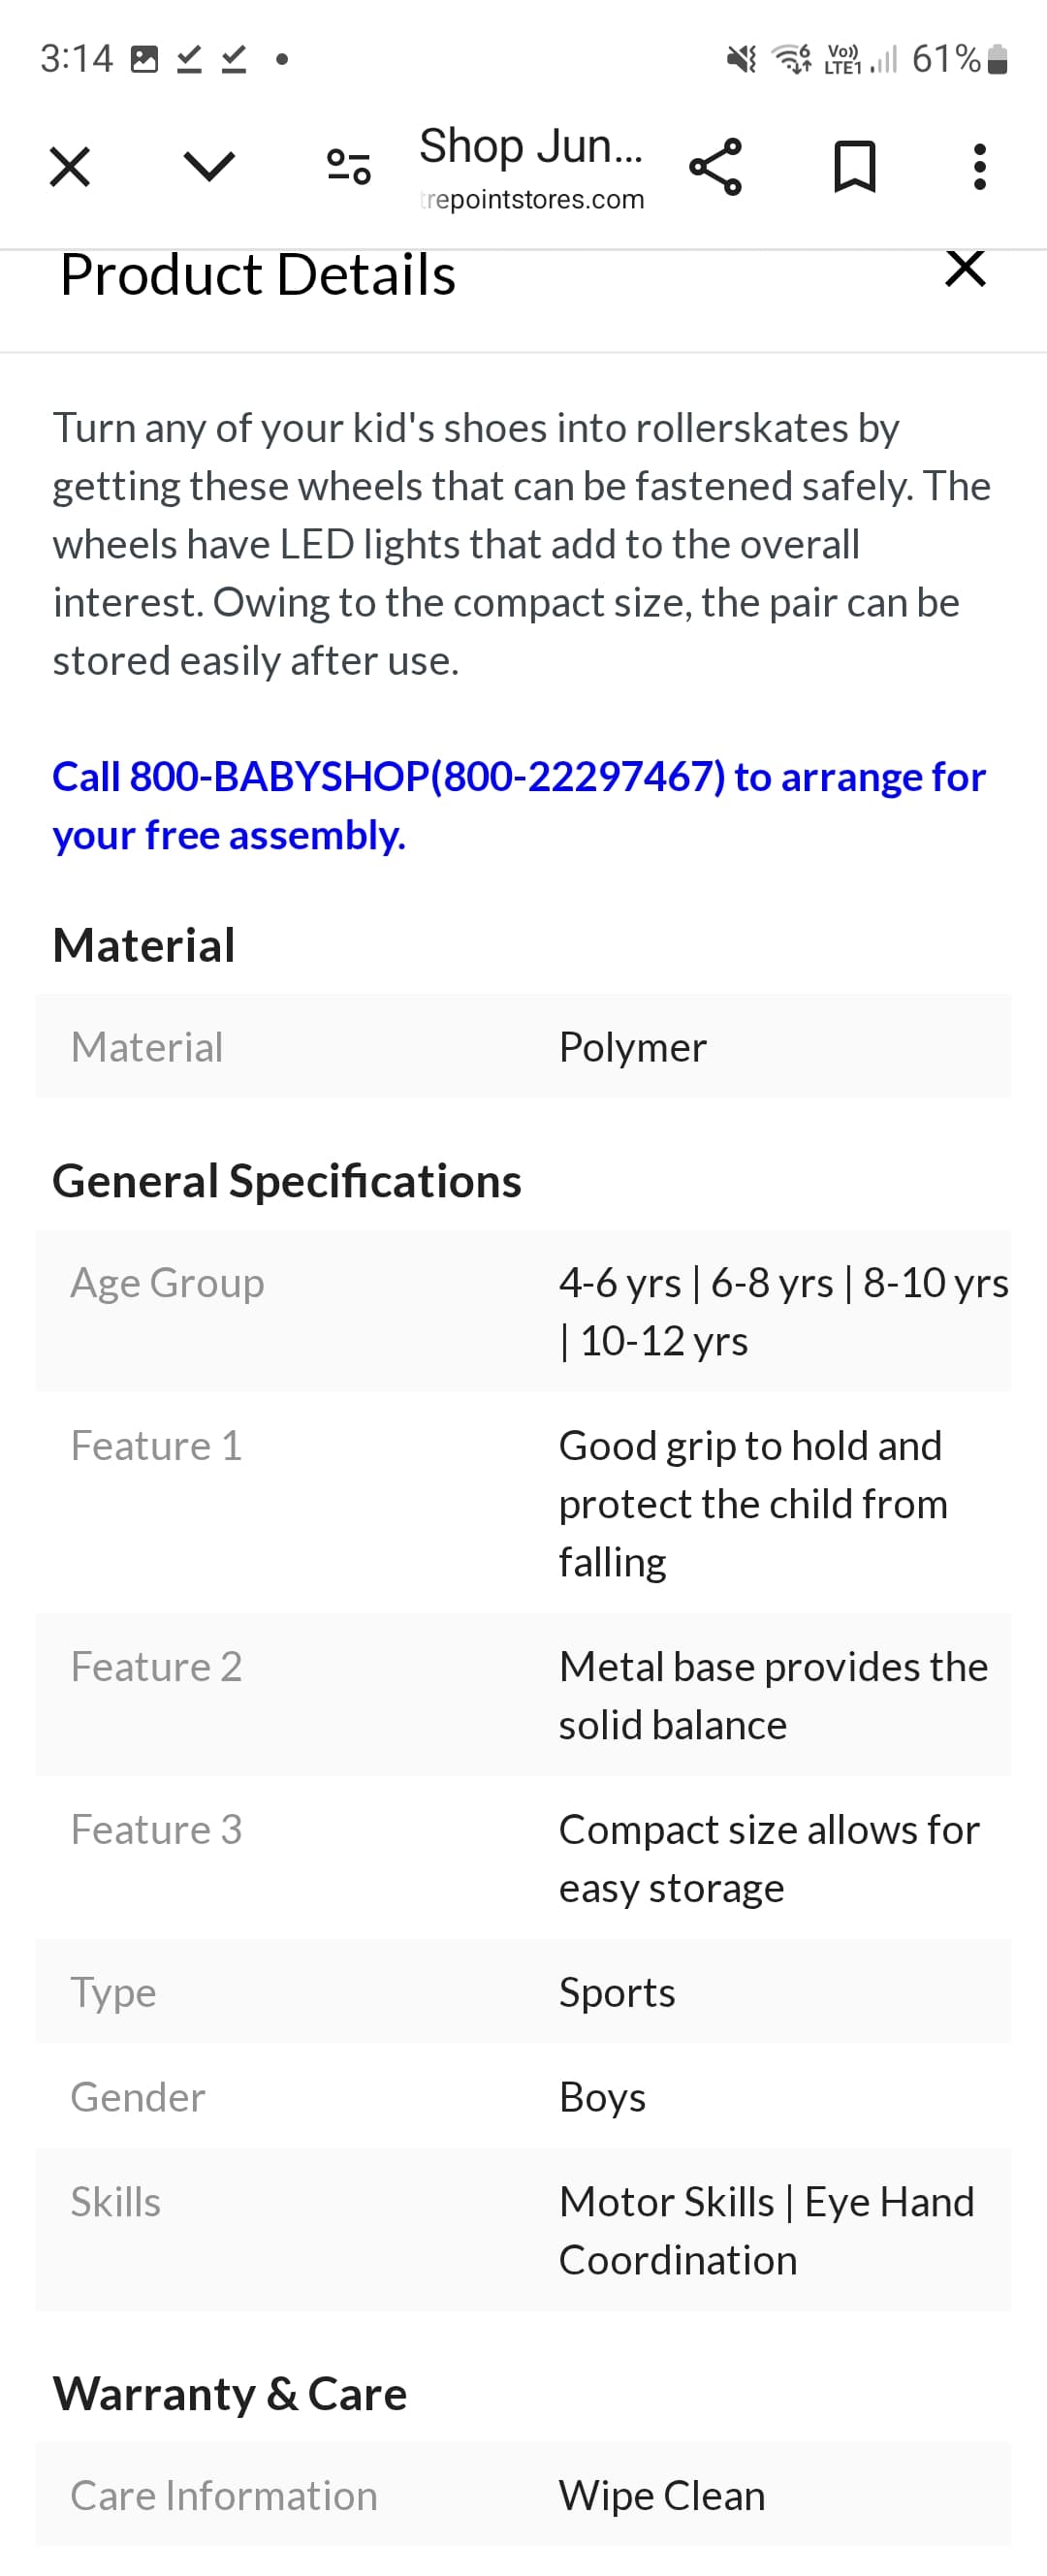The width and height of the screenshot is (1047, 2576).
Task: Bookmark this page
Action: 855,167
